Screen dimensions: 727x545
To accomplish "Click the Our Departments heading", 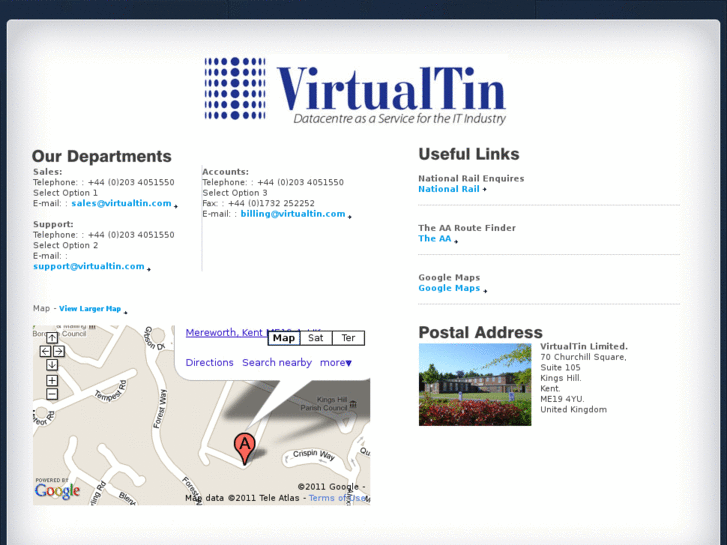I will [x=102, y=156].
